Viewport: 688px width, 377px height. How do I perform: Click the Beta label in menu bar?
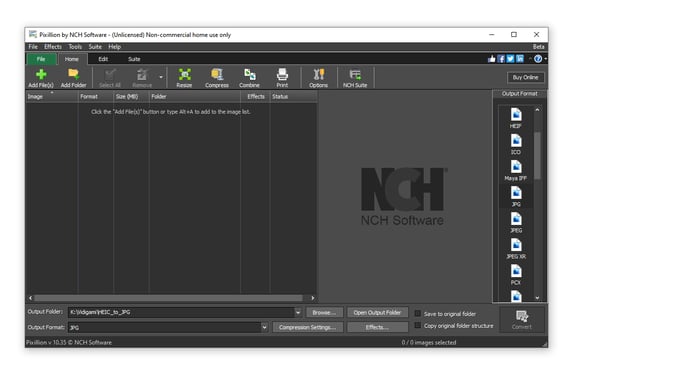click(539, 47)
